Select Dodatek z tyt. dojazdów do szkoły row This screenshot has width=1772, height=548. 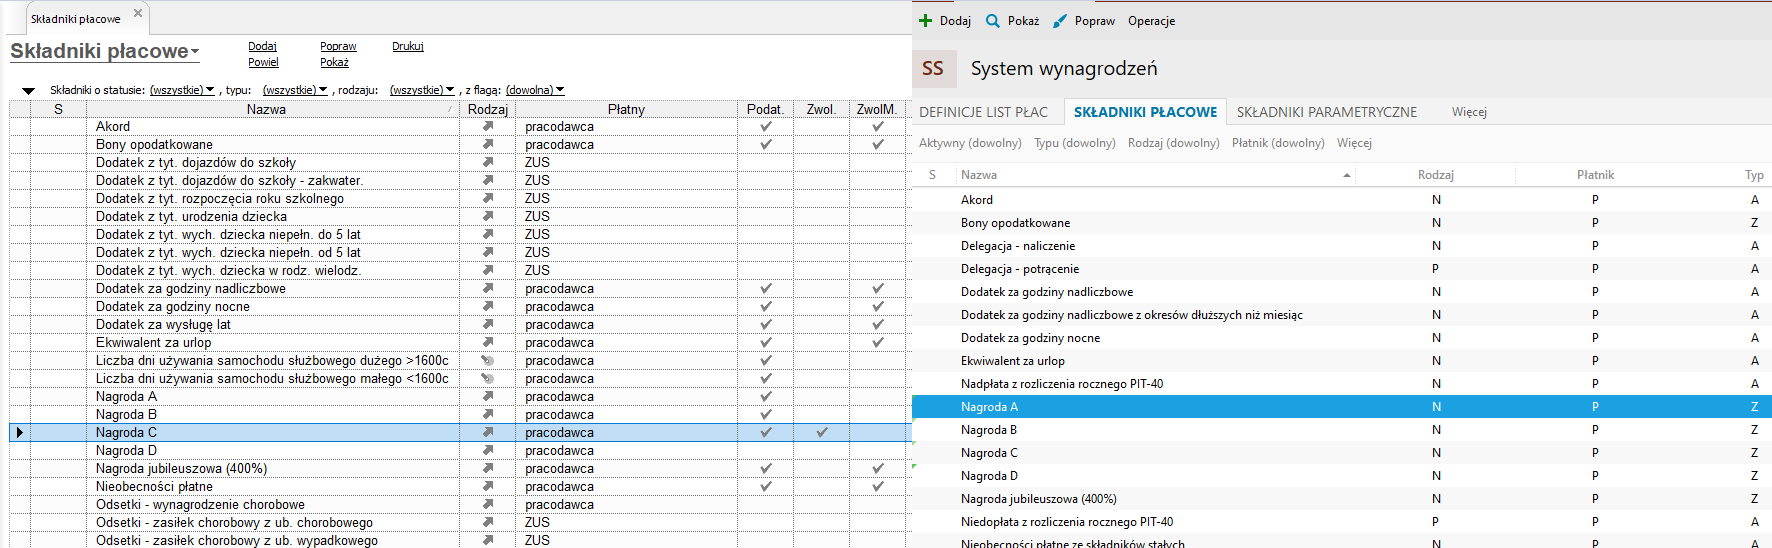click(460, 163)
